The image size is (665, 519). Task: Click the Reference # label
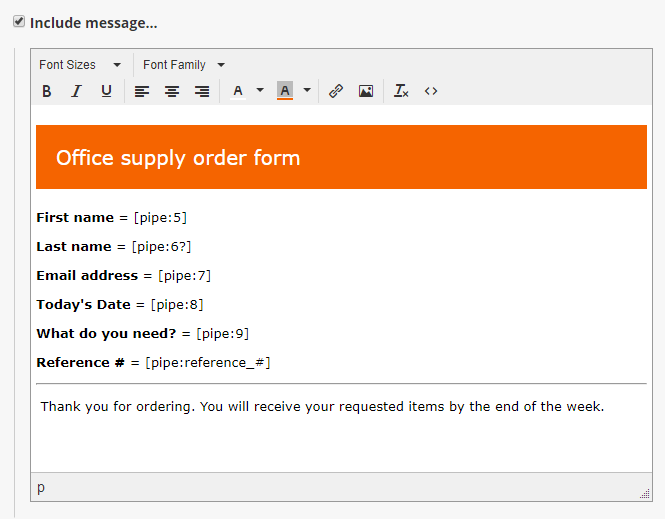pos(81,363)
